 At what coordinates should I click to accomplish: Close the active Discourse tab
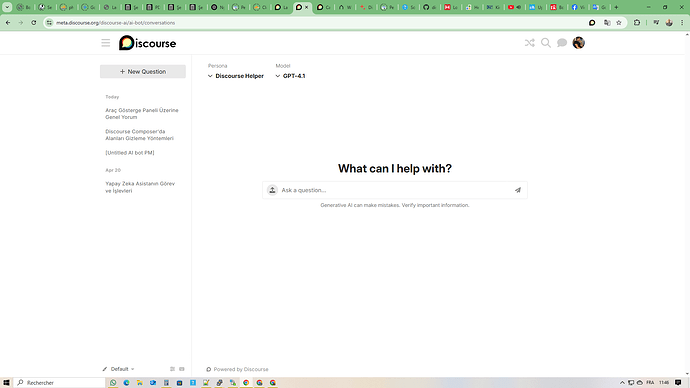coord(307,7)
